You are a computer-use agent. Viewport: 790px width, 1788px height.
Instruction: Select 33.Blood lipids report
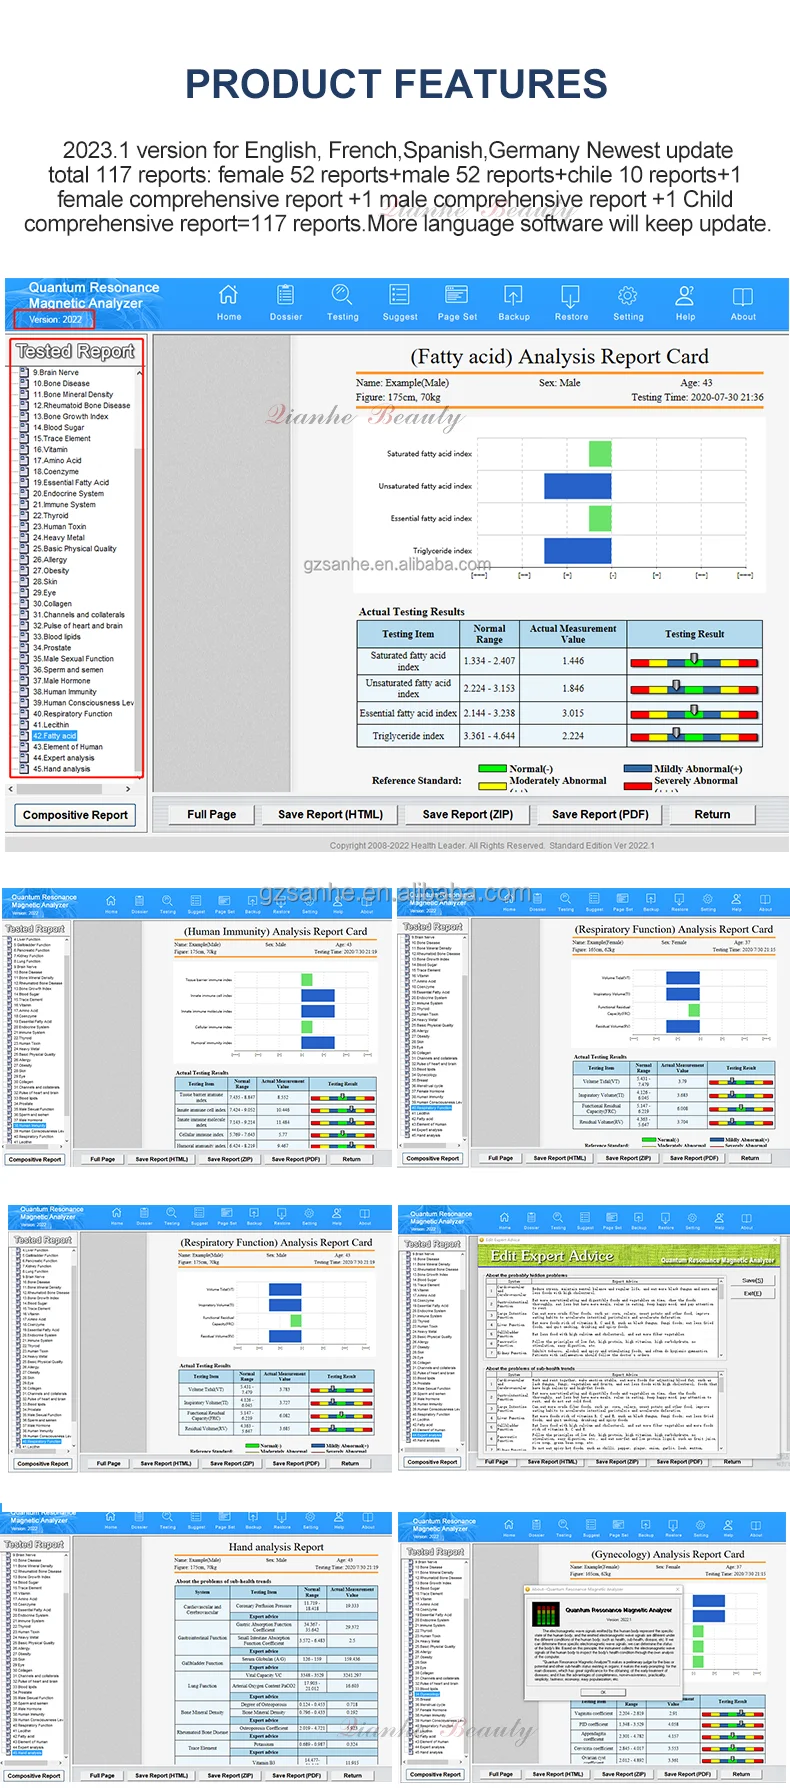[56, 636]
